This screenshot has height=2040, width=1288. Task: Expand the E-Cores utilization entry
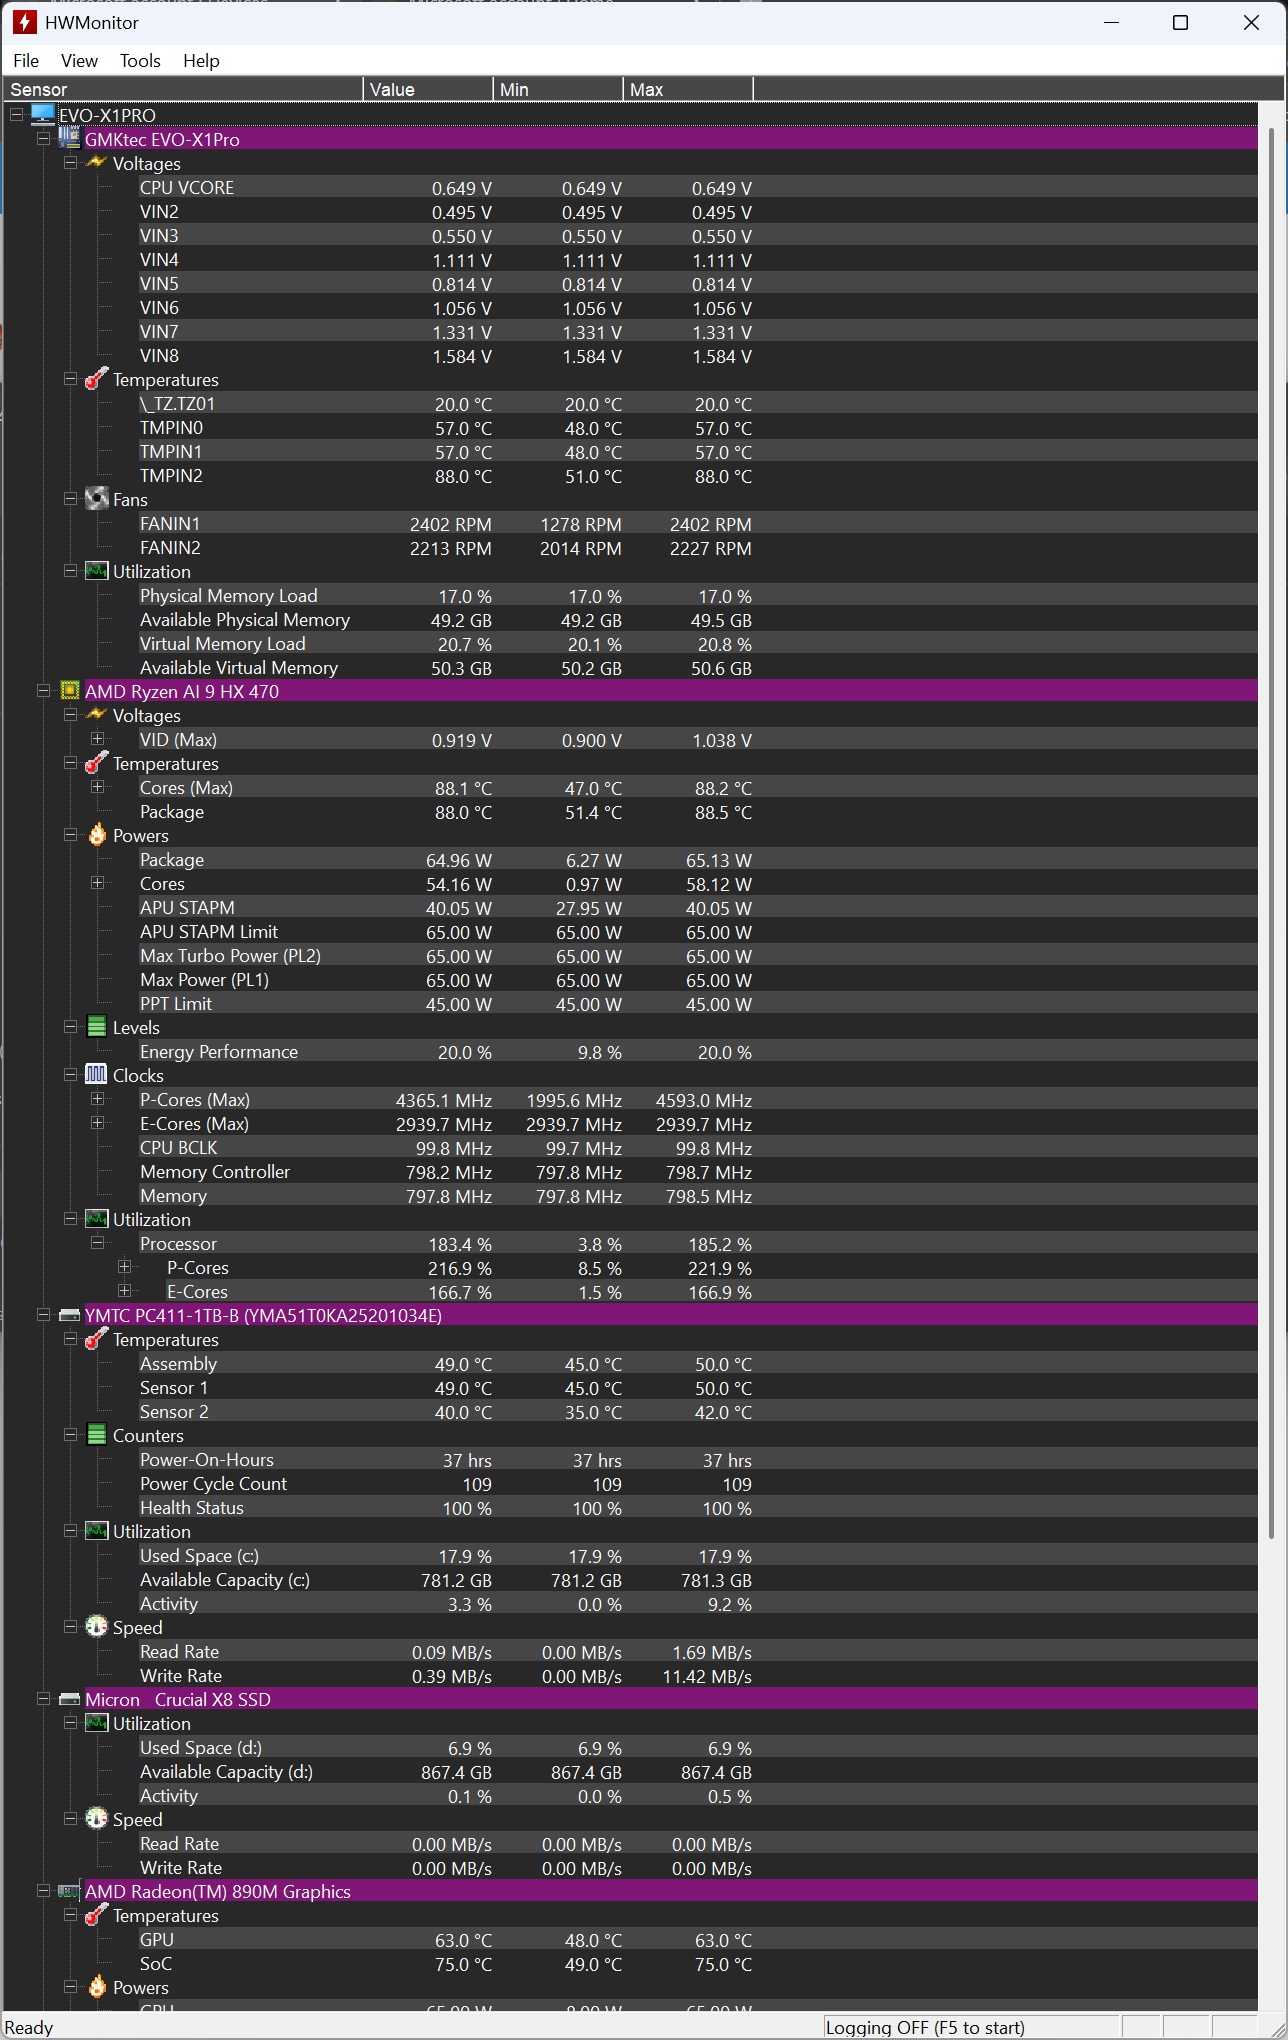coord(124,1290)
